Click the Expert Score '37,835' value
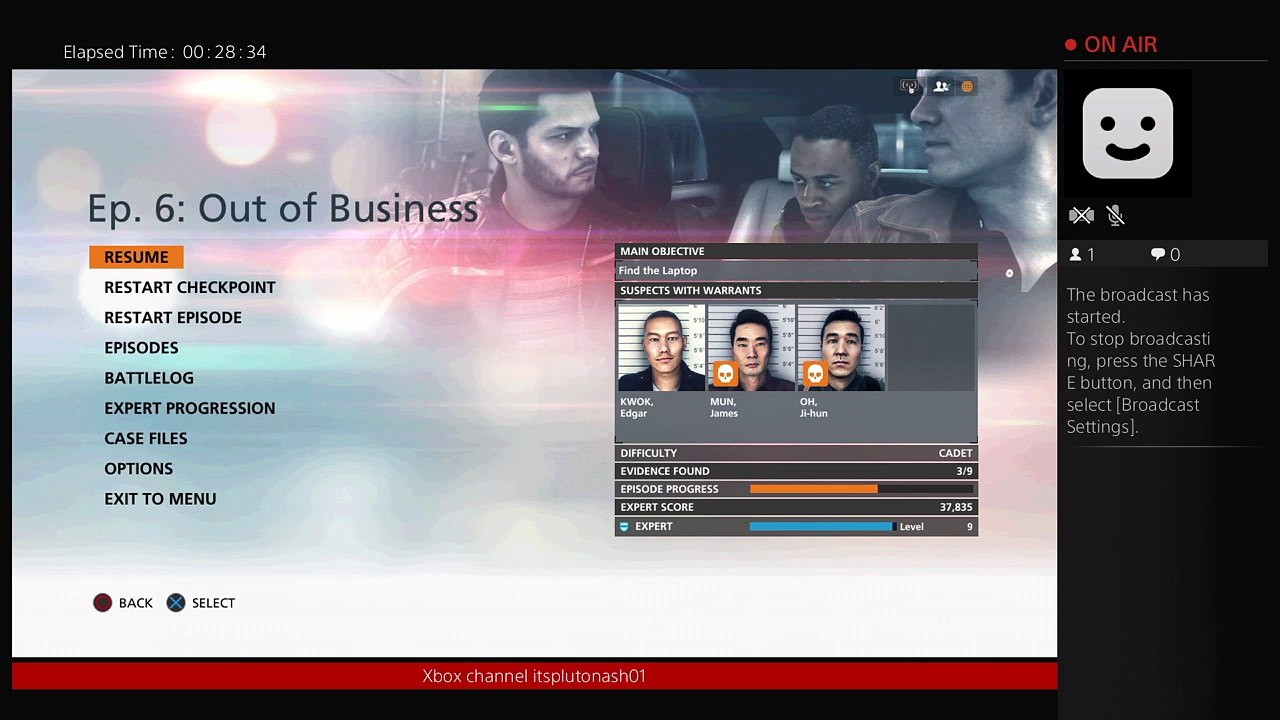Viewport: 1280px width, 720px height. pos(956,507)
